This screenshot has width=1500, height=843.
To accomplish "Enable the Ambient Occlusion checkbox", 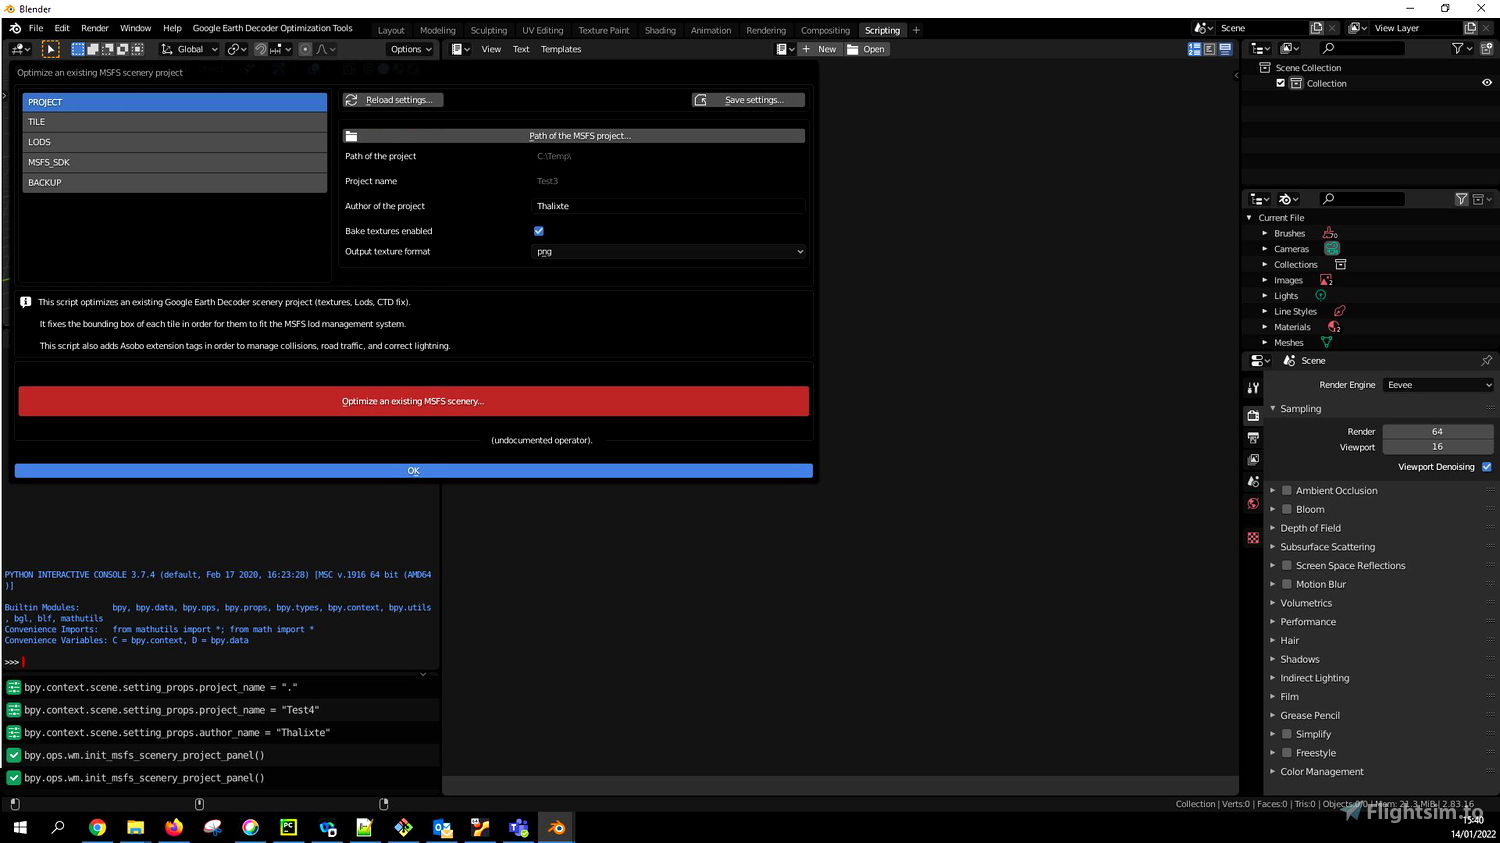I will [1286, 490].
